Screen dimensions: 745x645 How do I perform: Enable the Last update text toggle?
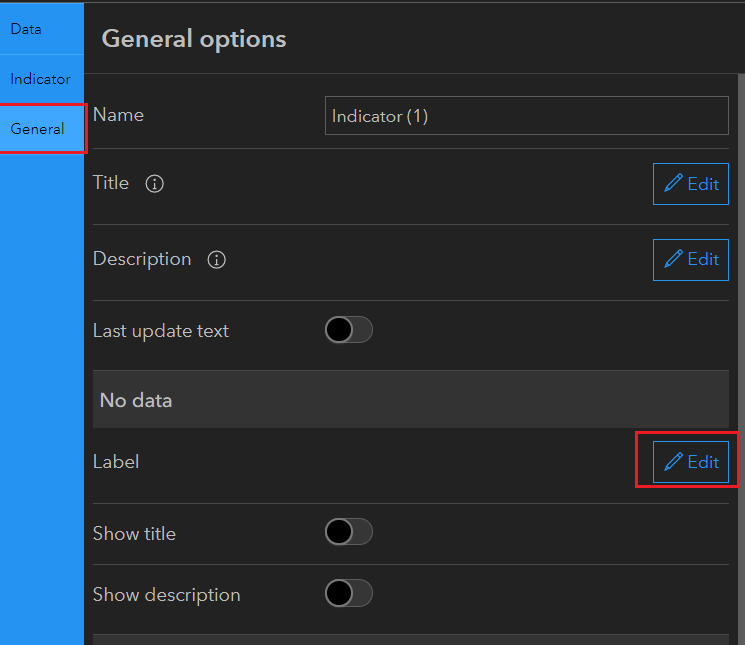click(349, 330)
